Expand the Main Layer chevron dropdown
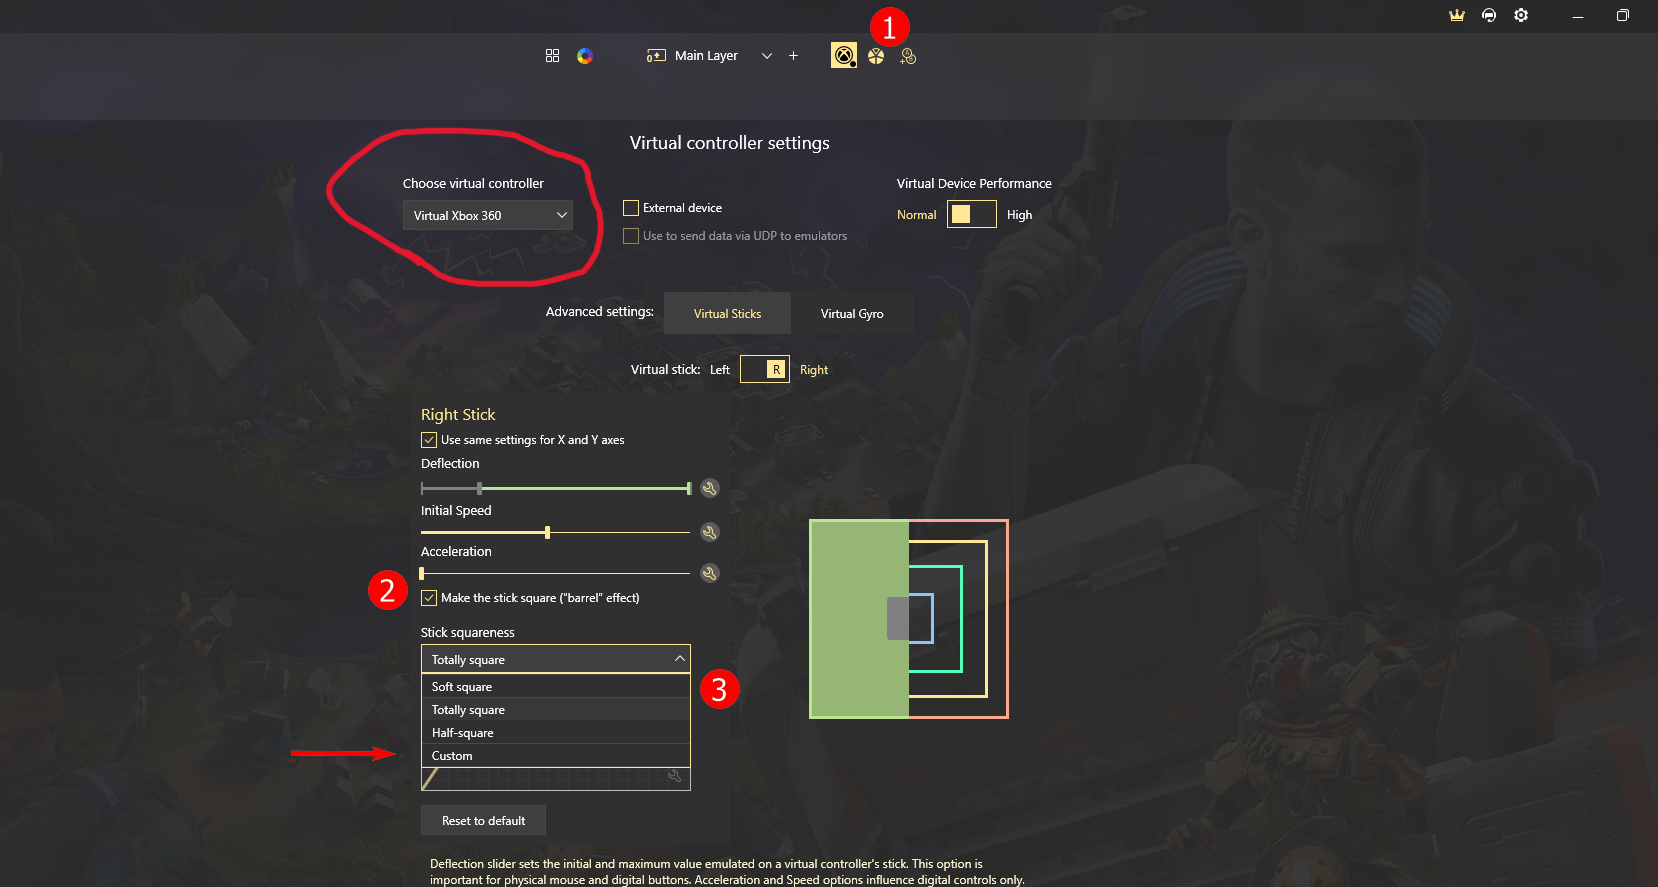 pos(767,56)
